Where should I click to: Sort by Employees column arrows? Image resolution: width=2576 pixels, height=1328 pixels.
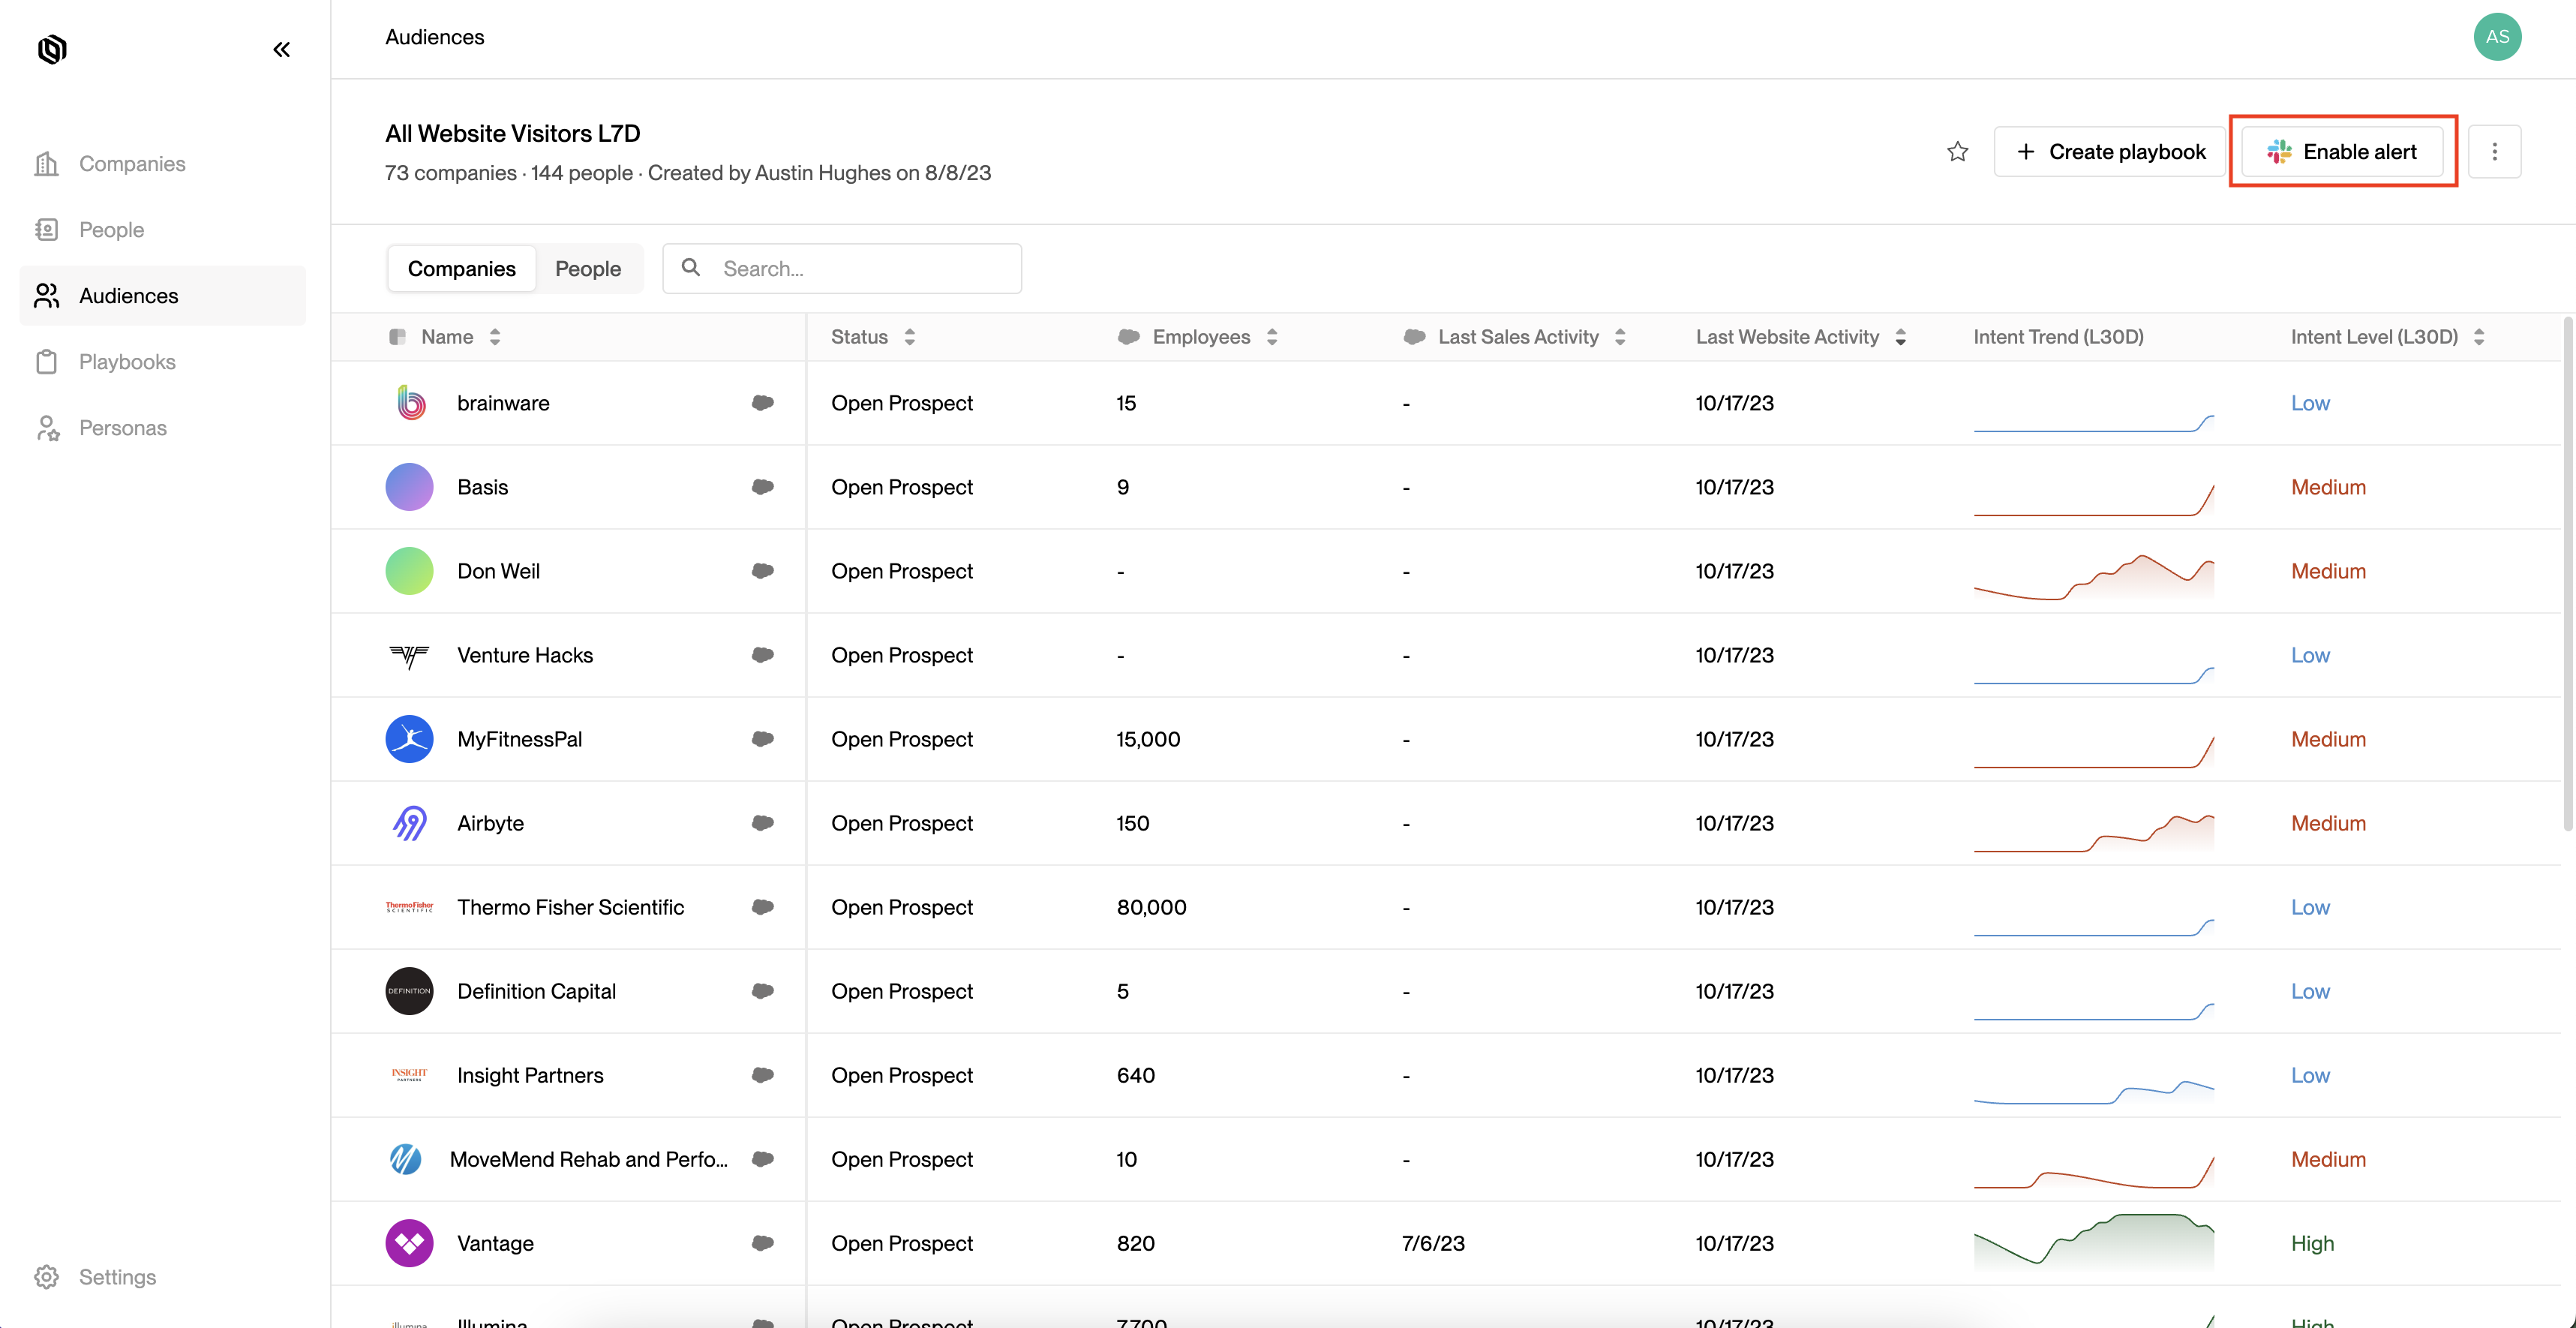pyautogui.click(x=1272, y=337)
